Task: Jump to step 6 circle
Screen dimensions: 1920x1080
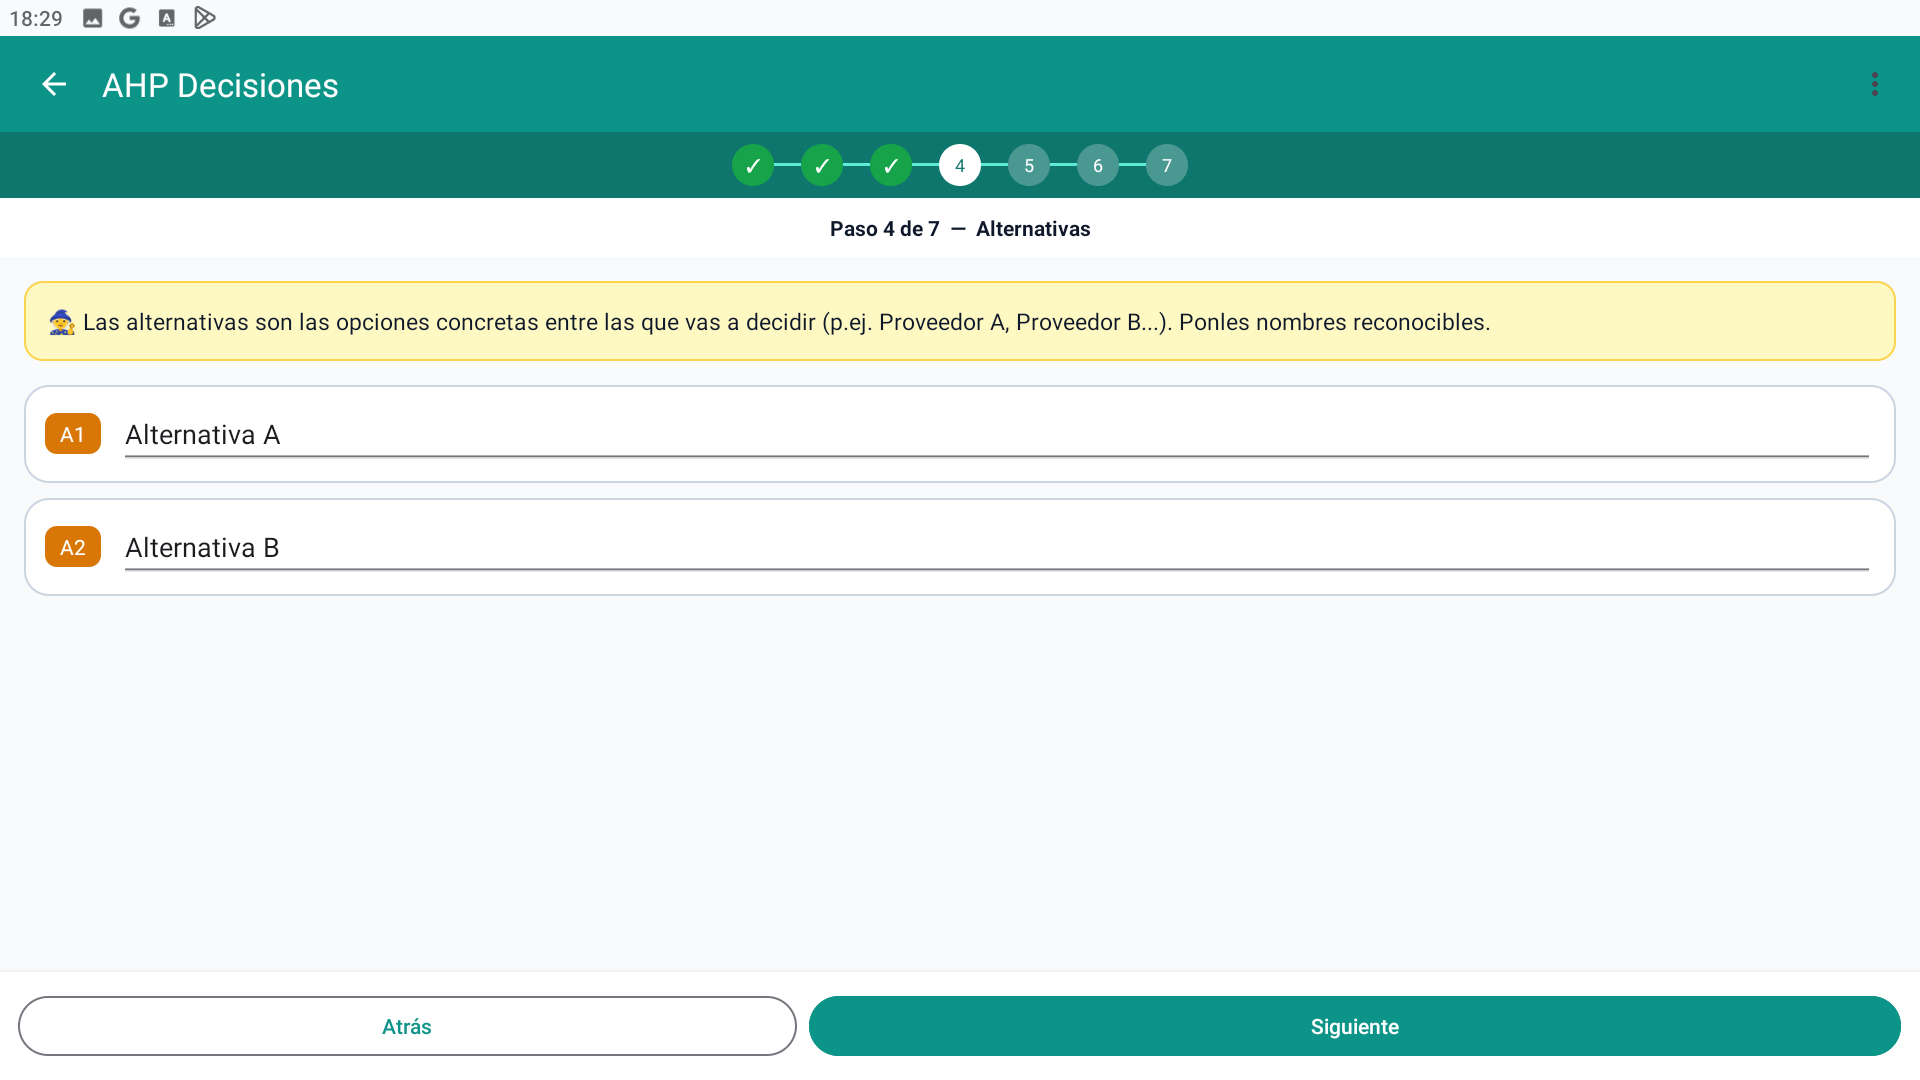Action: [x=1098, y=165]
